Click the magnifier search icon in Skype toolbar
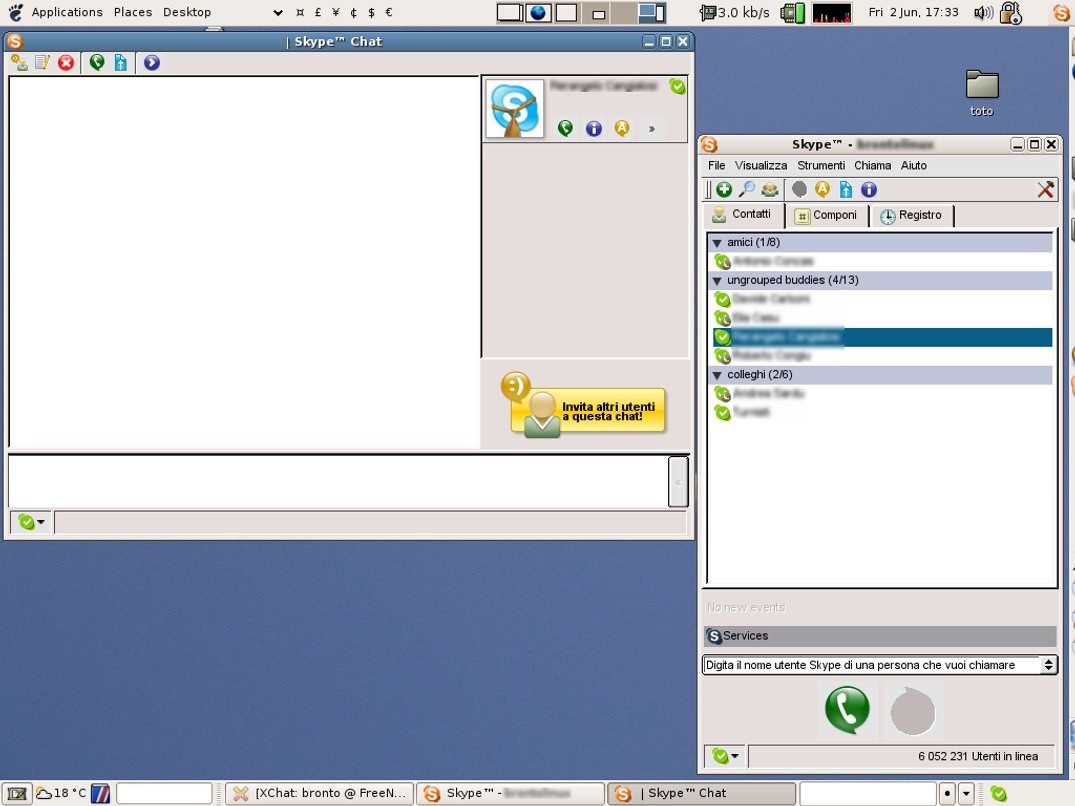This screenshot has width=1075, height=806. [747, 190]
